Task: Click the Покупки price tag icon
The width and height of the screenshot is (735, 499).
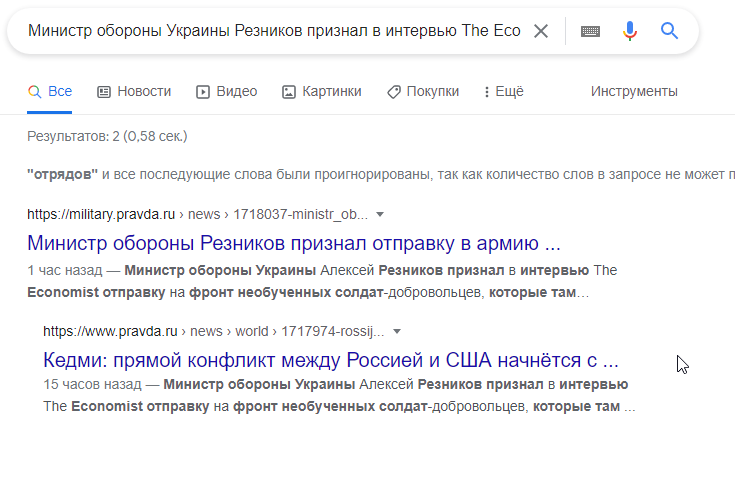Action: pyautogui.click(x=394, y=92)
